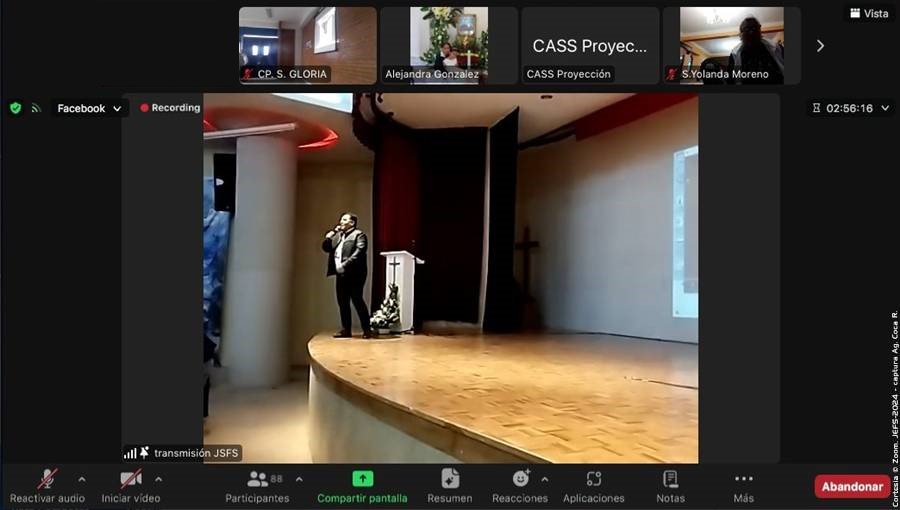Click the green encryption shield icon
Screen dimensions: 900x510
[15, 108]
